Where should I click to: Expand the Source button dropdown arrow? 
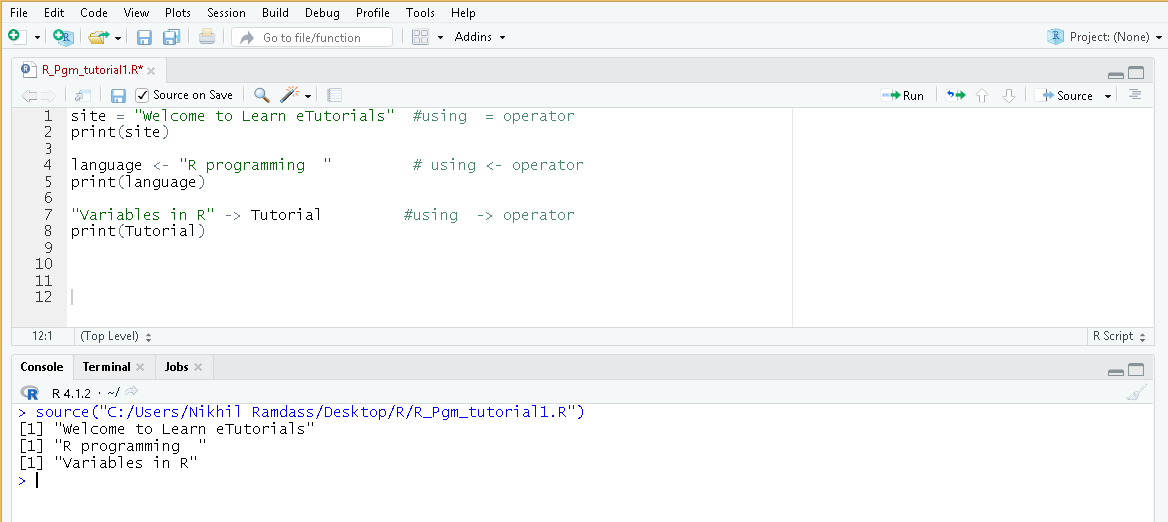pos(1108,96)
